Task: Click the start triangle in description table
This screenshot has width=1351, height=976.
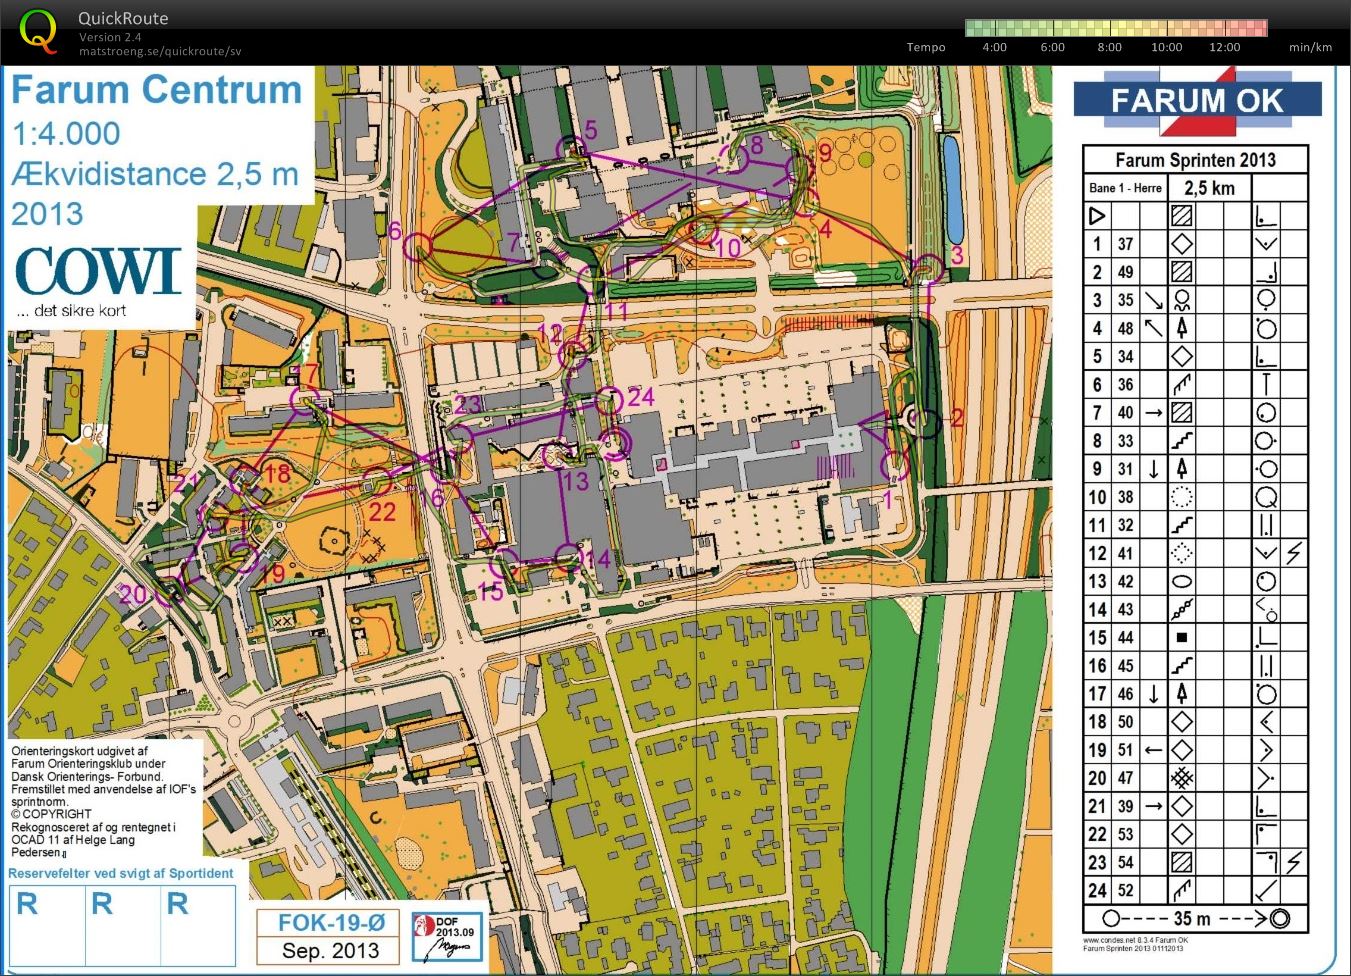Action: coord(1097,215)
